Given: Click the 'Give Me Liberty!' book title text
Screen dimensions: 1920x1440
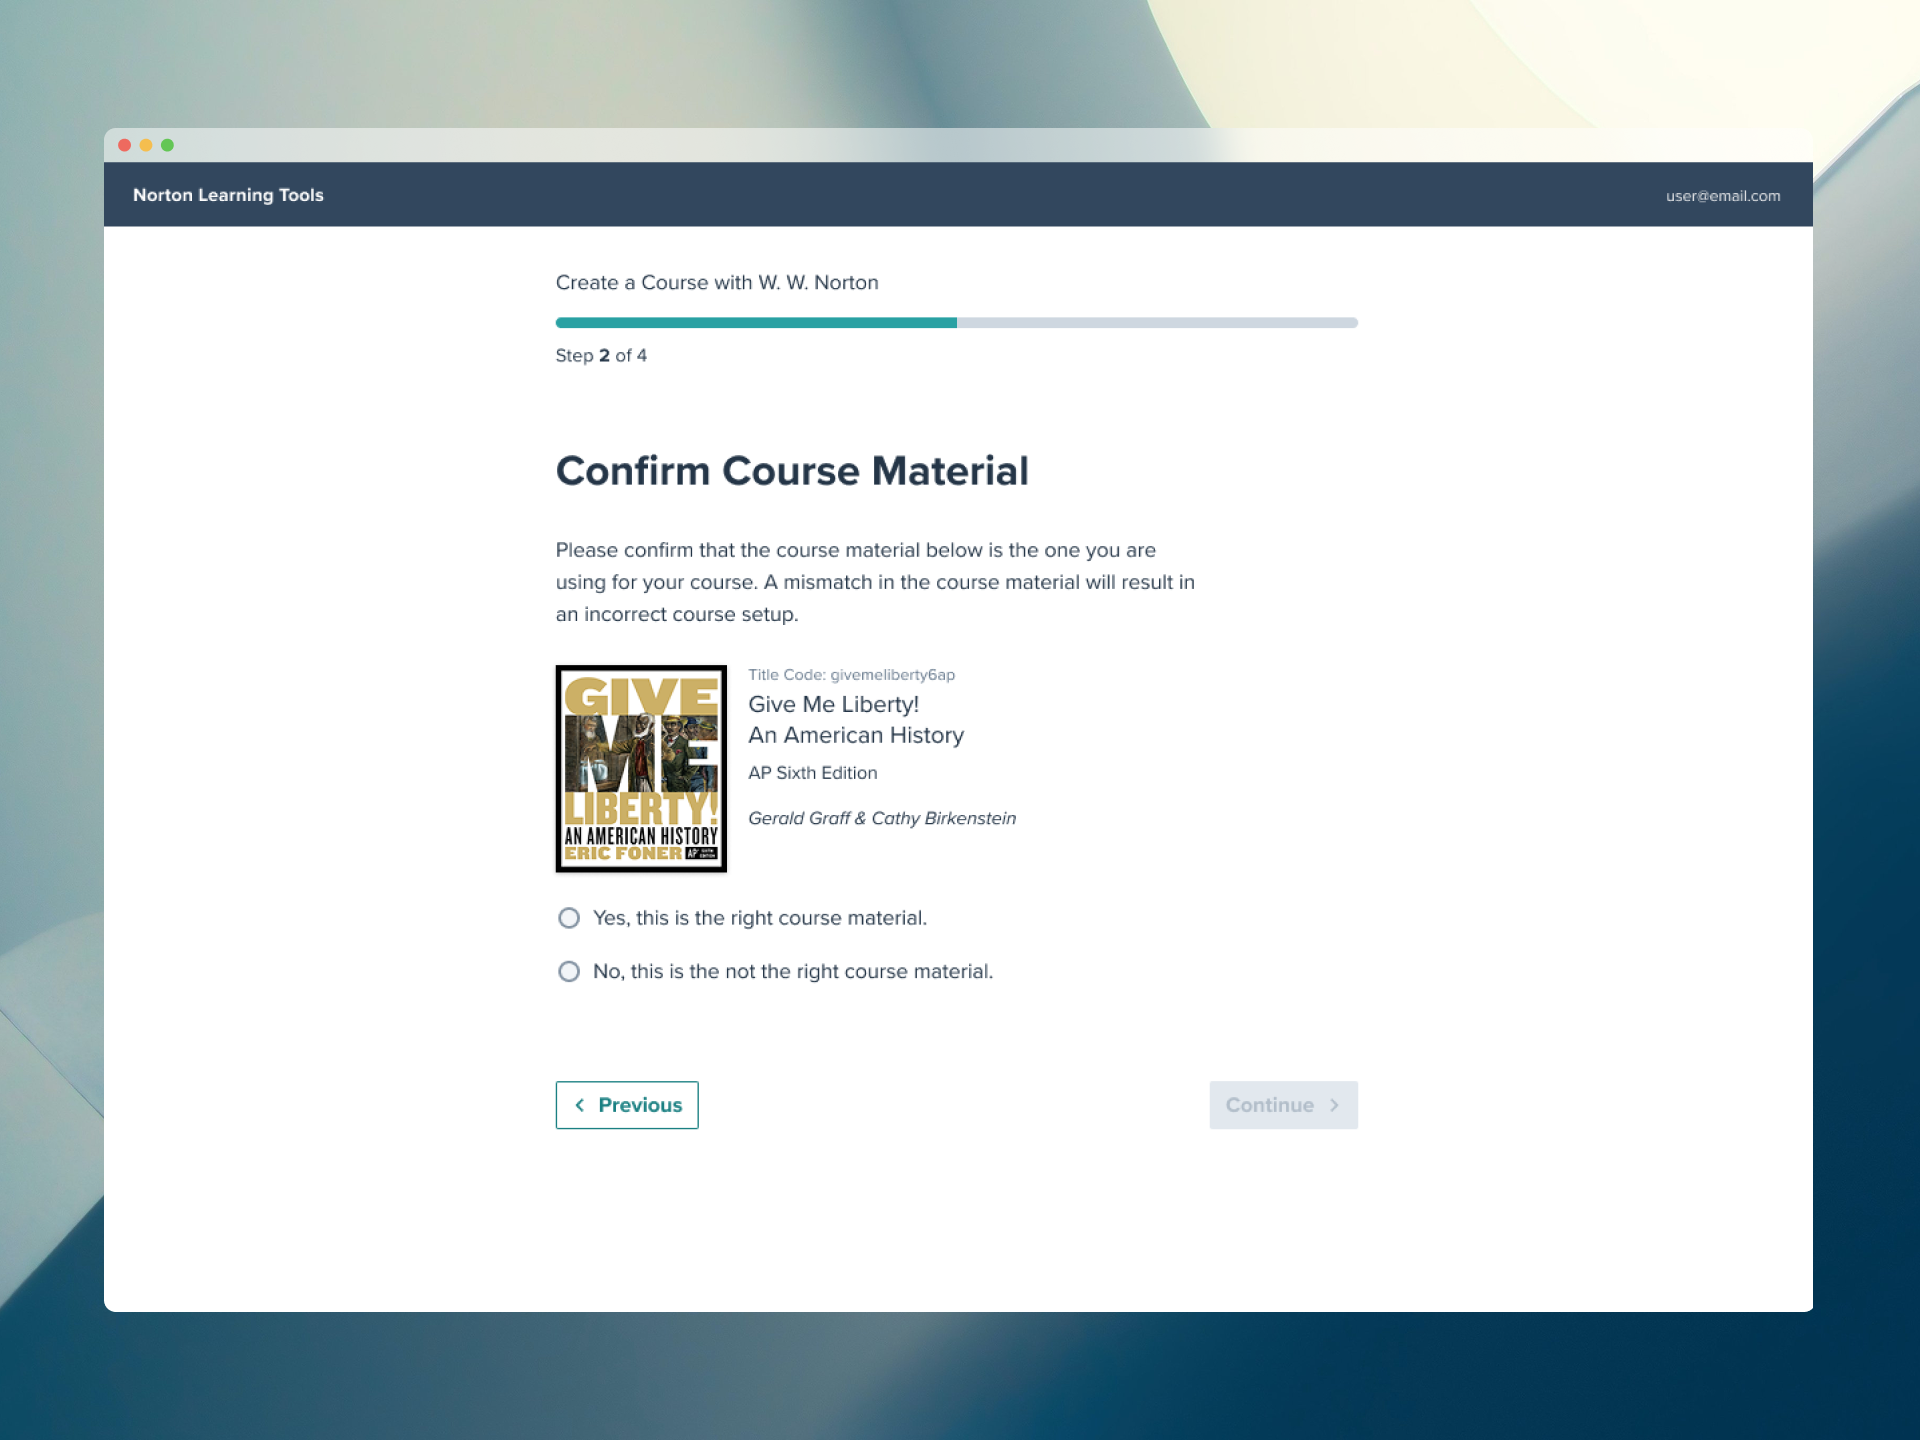Looking at the screenshot, I should (x=833, y=704).
